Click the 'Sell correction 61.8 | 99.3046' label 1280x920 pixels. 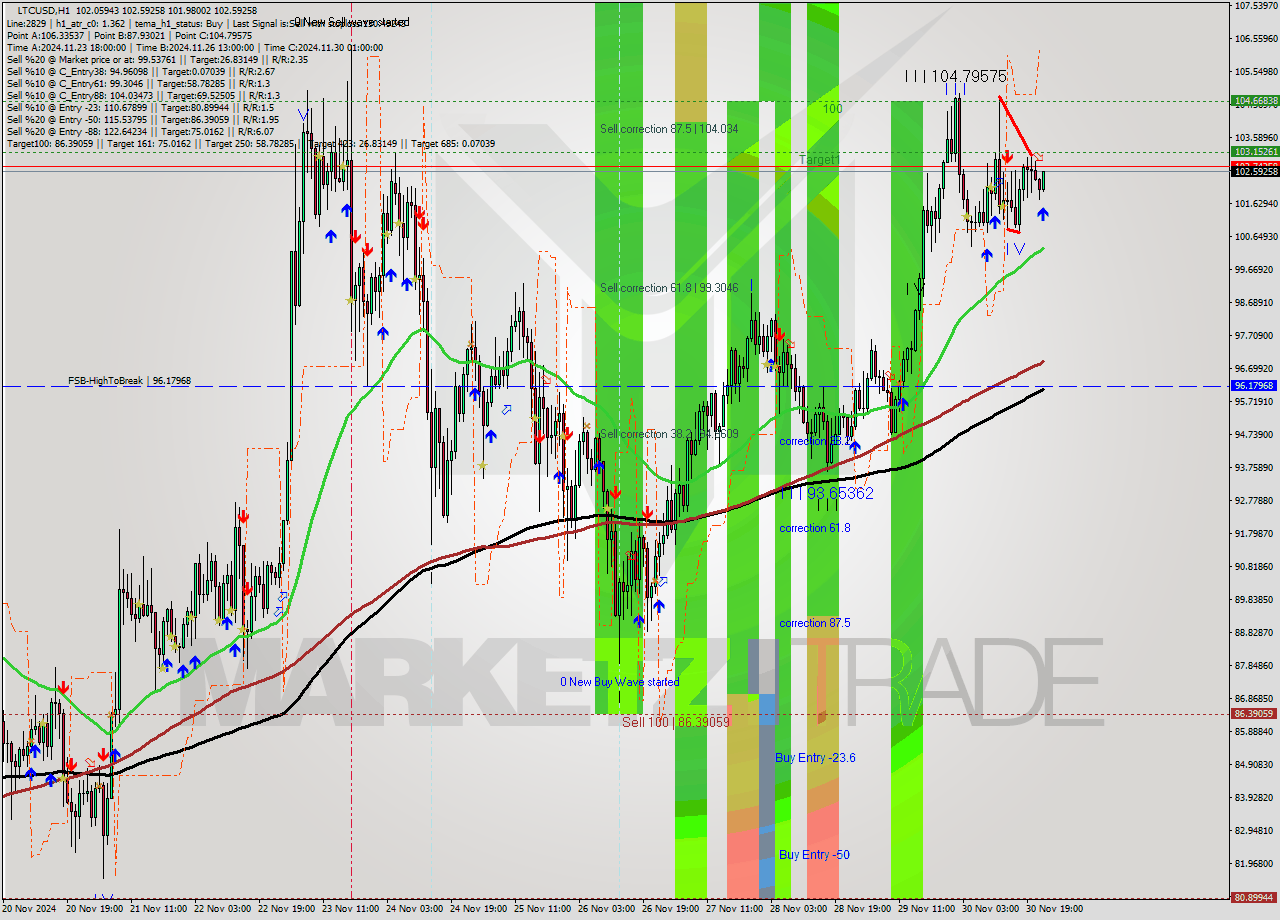click(669, 288)
